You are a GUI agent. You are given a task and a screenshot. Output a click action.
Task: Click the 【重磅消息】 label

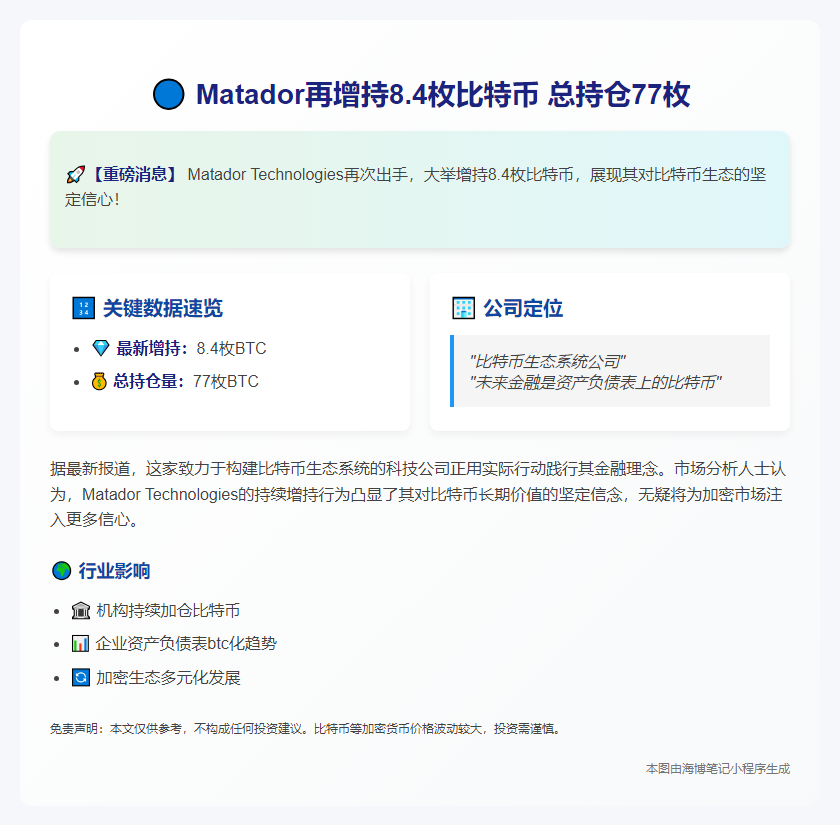coord(134,175)
